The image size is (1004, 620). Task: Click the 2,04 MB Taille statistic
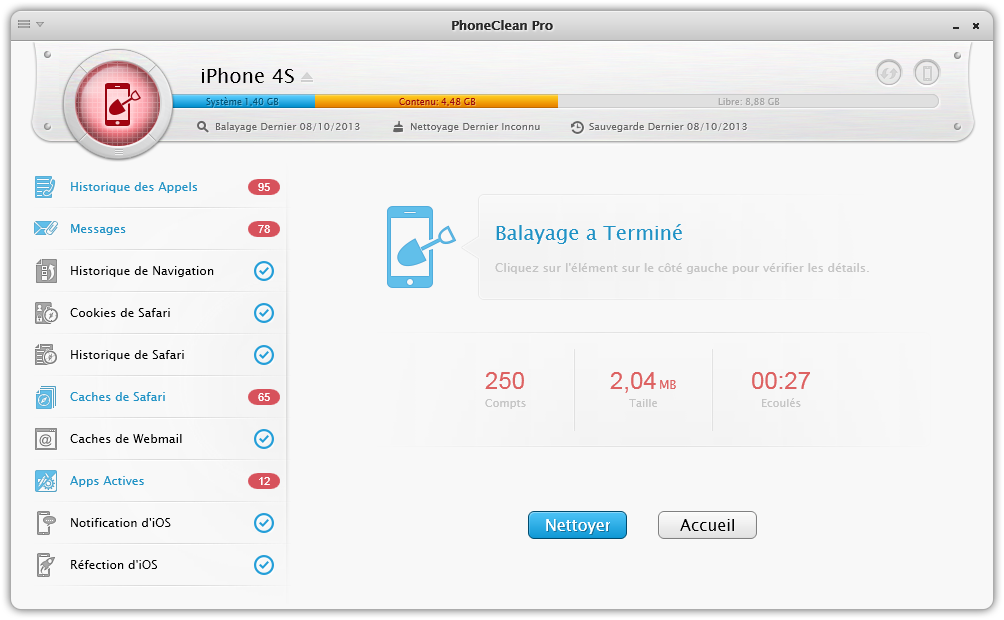tap(643, 388)
